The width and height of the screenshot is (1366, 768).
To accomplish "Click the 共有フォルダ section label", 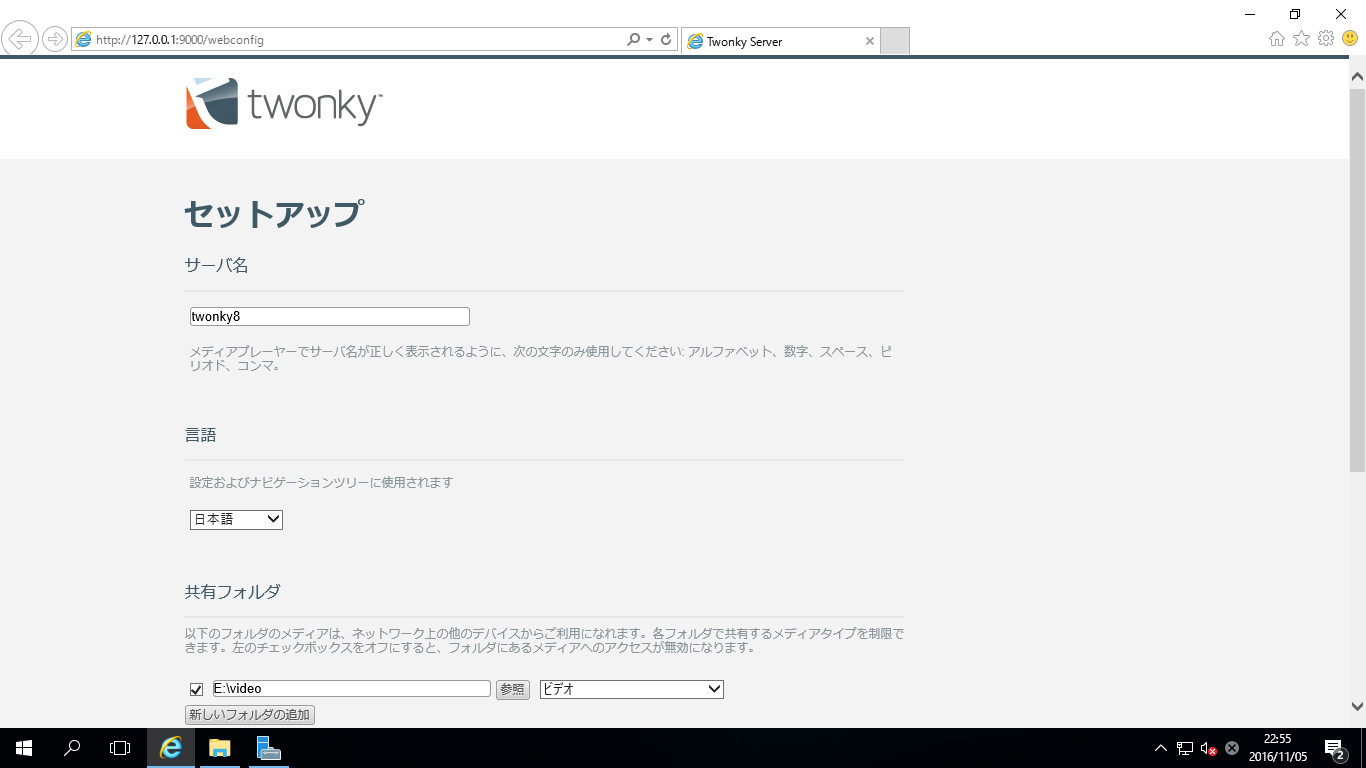I will 233,592.
